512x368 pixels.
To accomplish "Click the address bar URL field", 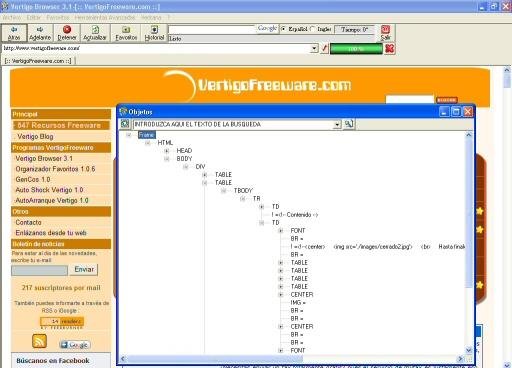I will (x=156, y=49).
